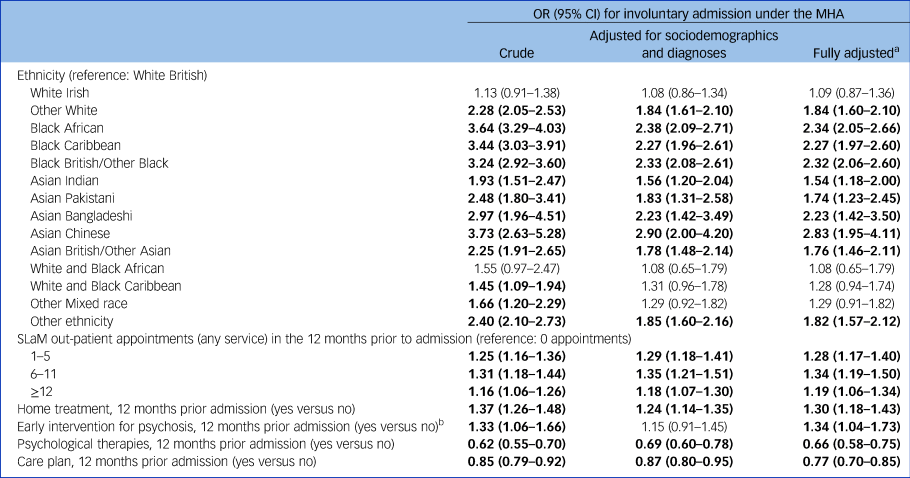Screen dimensions: 910x478
Task: Select the '6–11' appointments row label
Action: click(42, 373)
